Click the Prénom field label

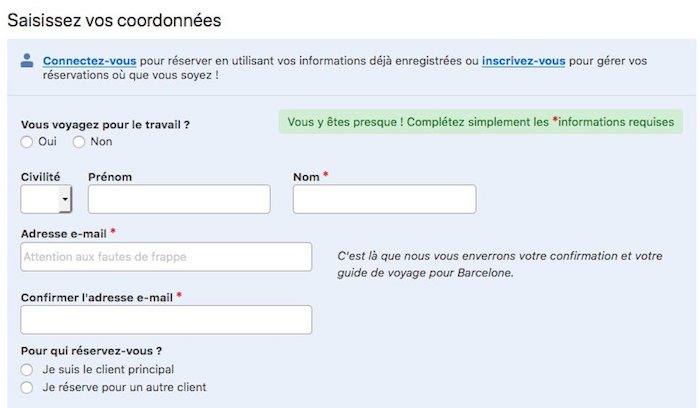110,177
